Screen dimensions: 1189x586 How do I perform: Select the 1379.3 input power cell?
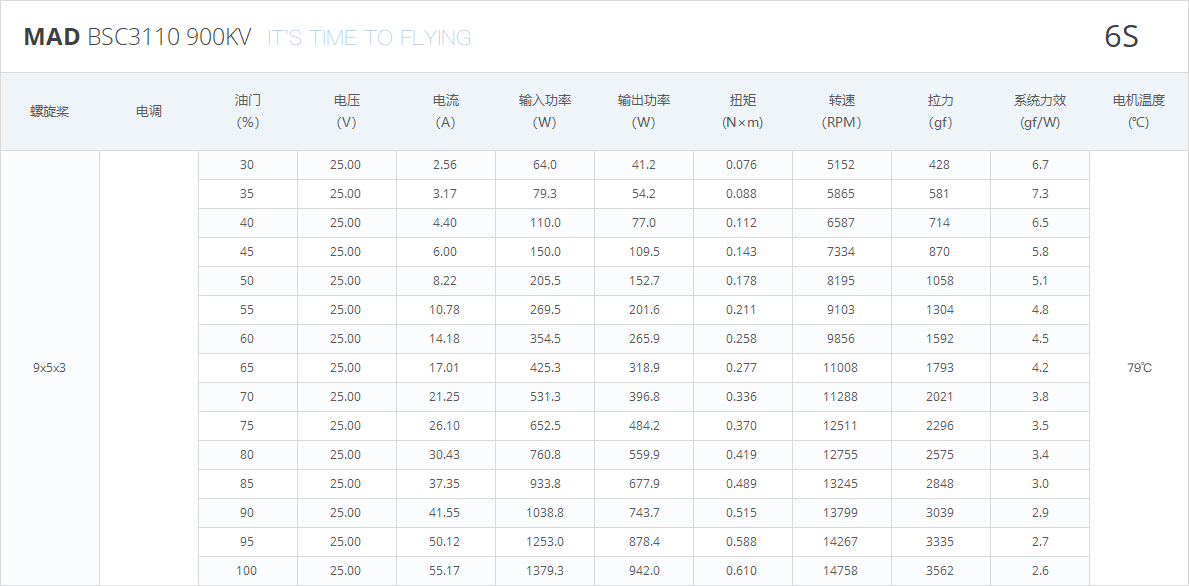[x=544, y=571]
